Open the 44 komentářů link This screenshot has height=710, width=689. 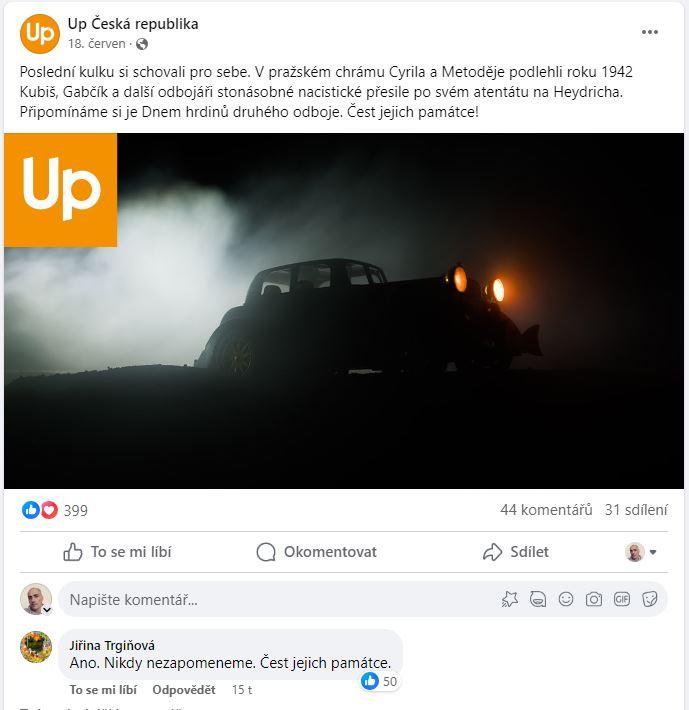[x=546, y=510]
